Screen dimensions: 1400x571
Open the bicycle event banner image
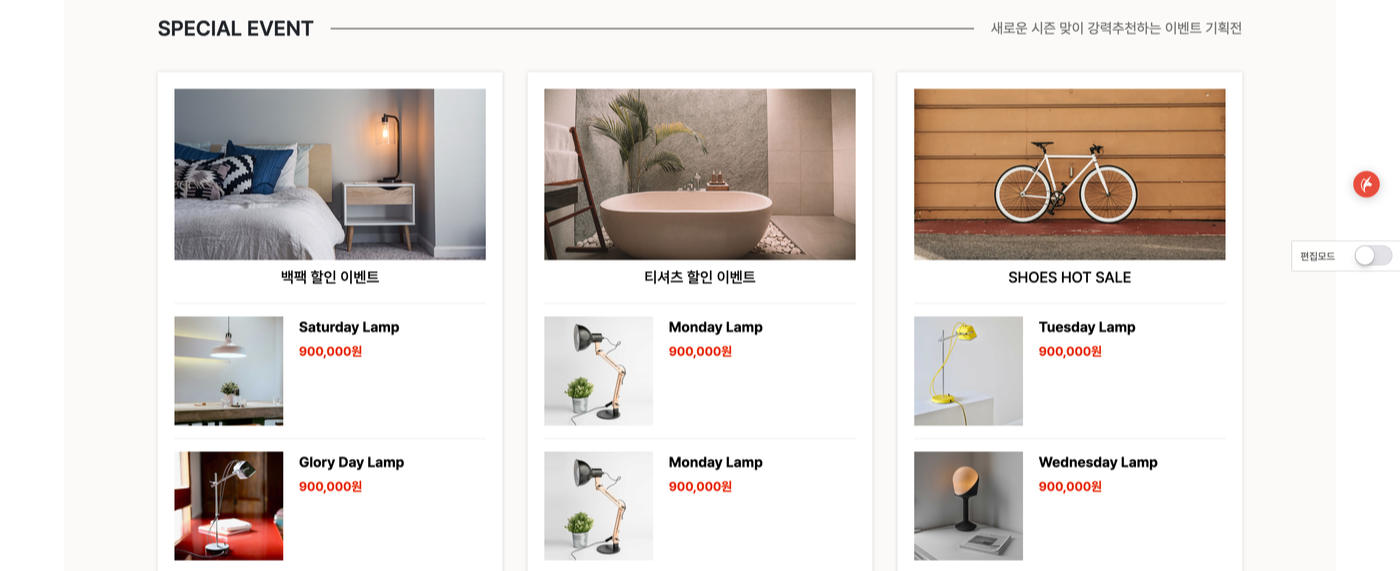(1070, 174)
